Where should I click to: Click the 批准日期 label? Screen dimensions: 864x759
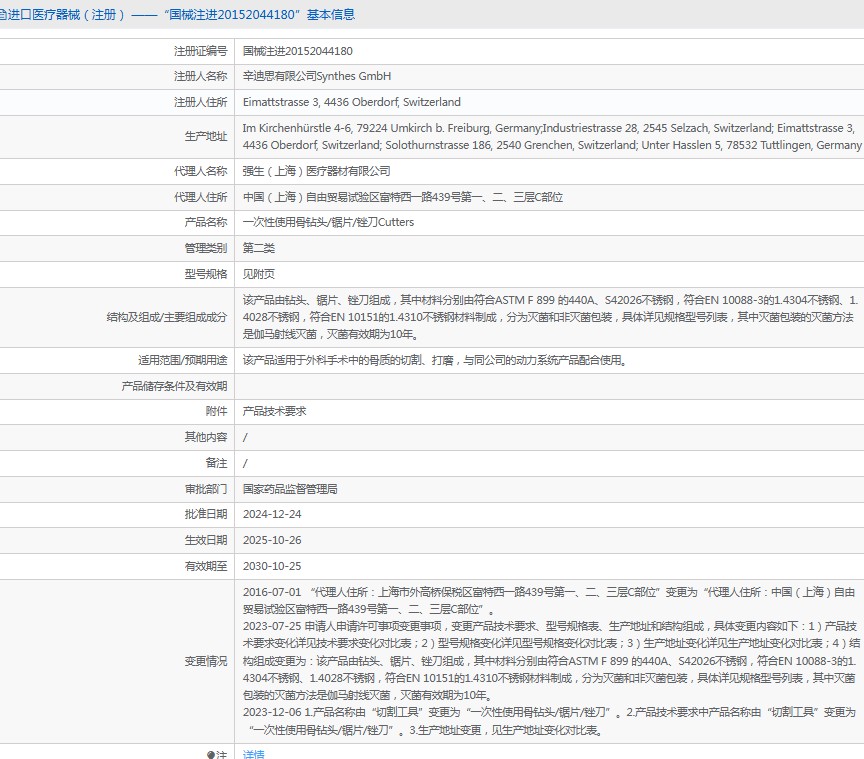coord(206,514)
